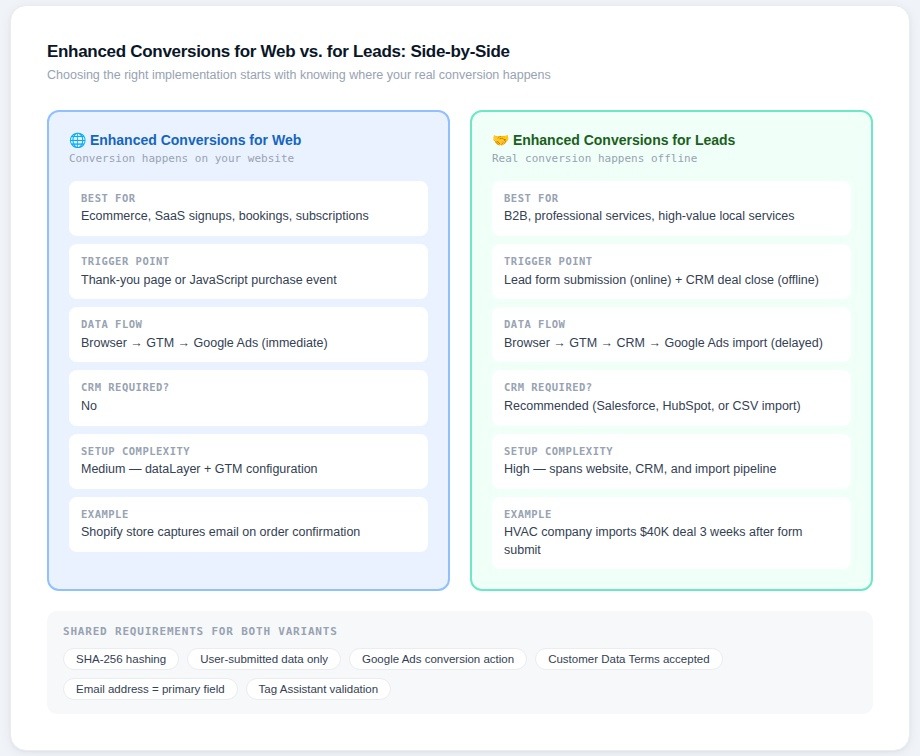Select the Email address = primary field pill

pyautogui.click(x=150, y=689)
